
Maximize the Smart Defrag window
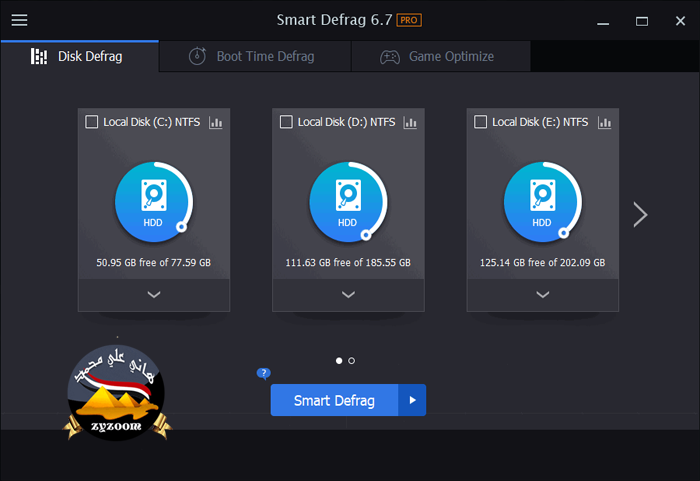(642, 21)
